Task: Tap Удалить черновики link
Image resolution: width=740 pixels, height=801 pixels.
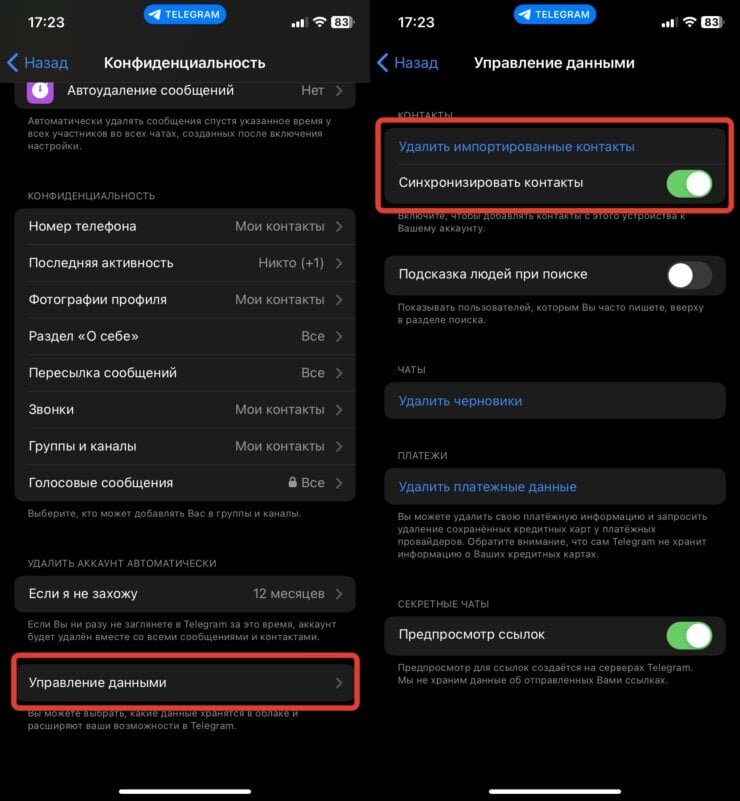Action: point(460,401)
